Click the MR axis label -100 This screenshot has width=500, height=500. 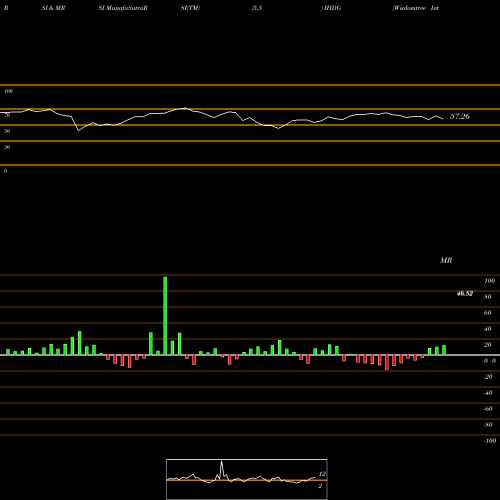click(490, 441)
